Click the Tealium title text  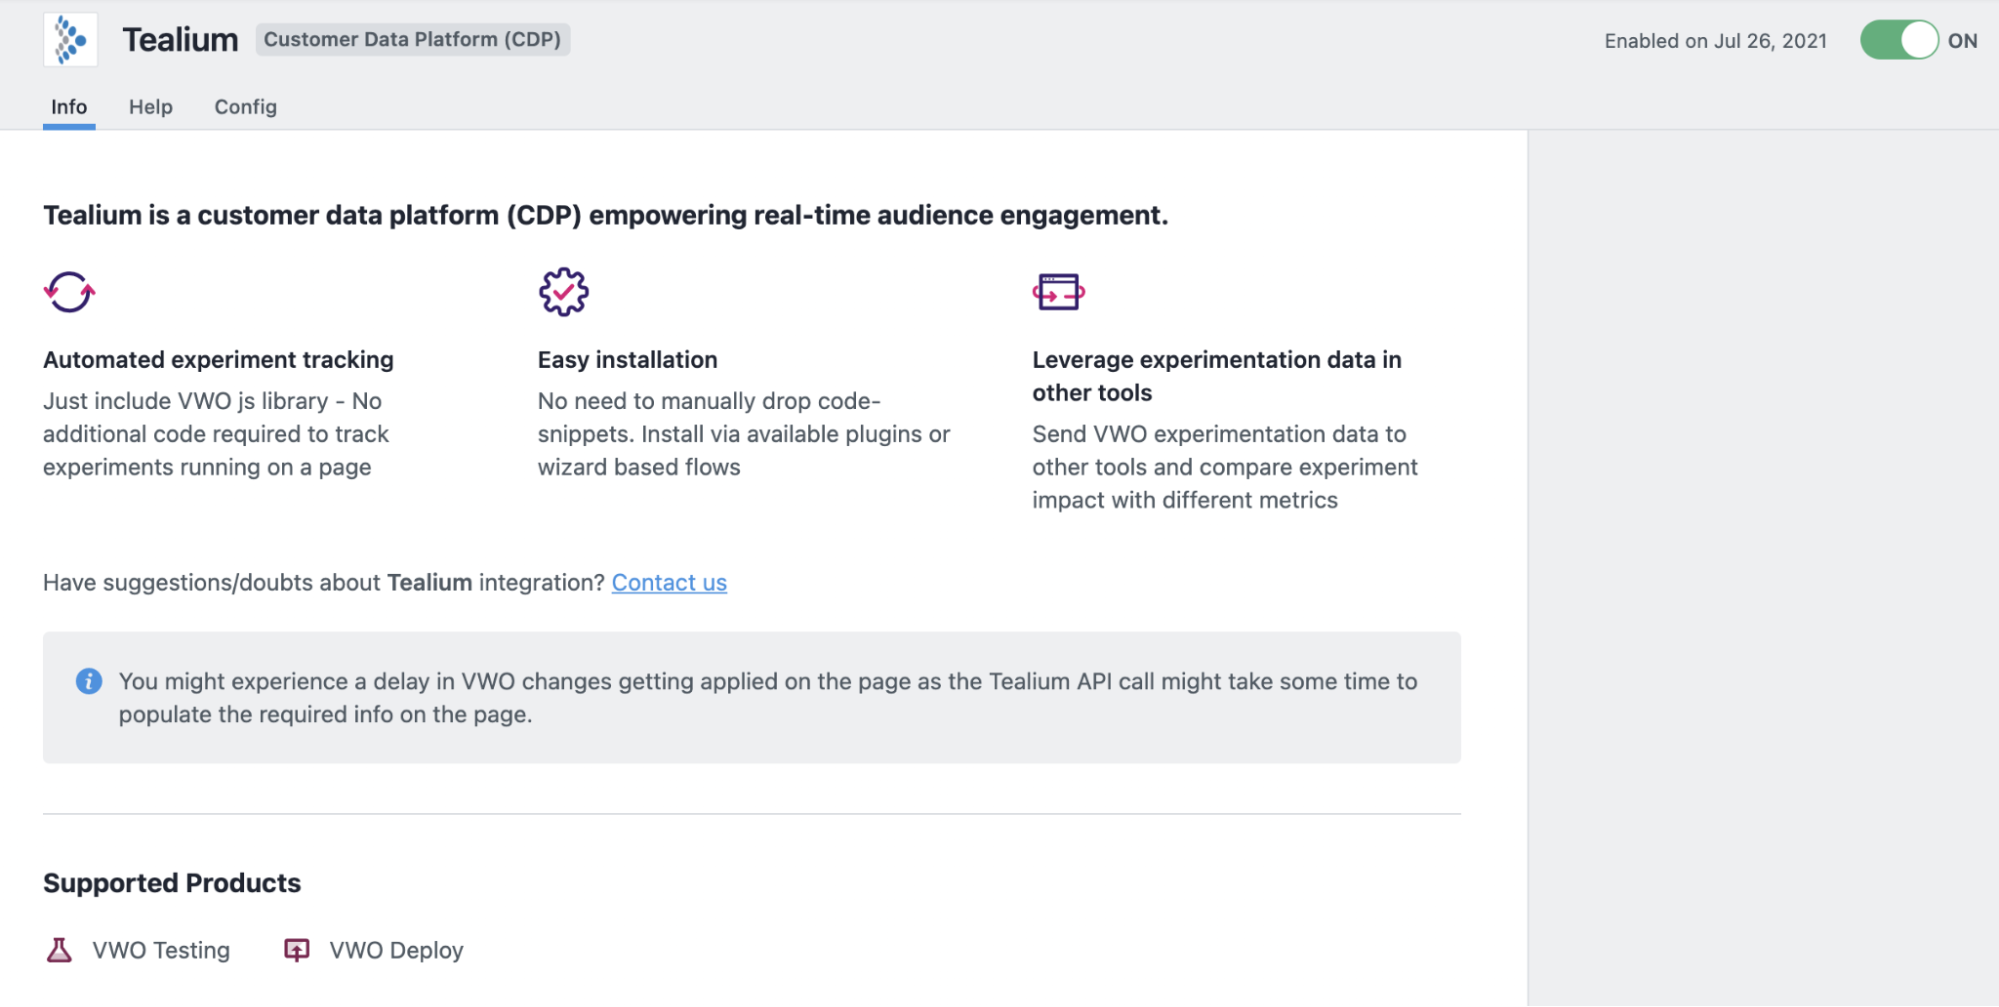[181, 40]
